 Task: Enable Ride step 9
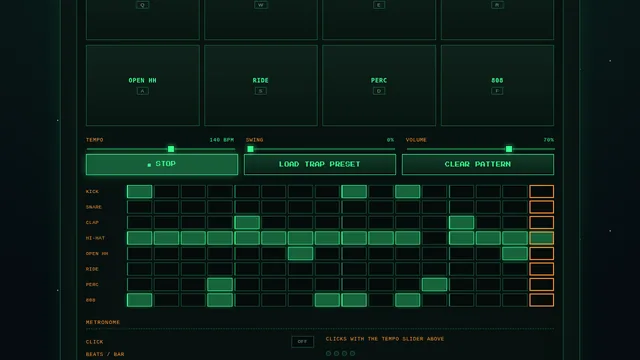354,269
